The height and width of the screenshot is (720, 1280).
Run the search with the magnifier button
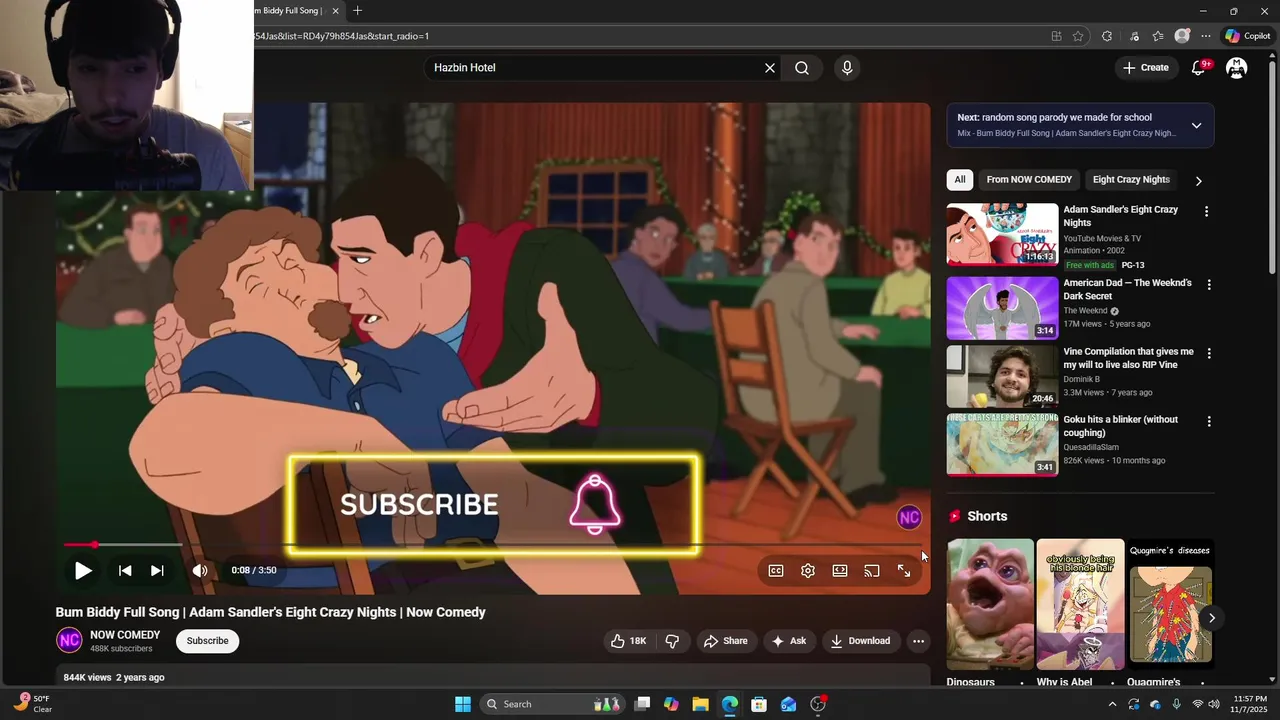point(802,68)
